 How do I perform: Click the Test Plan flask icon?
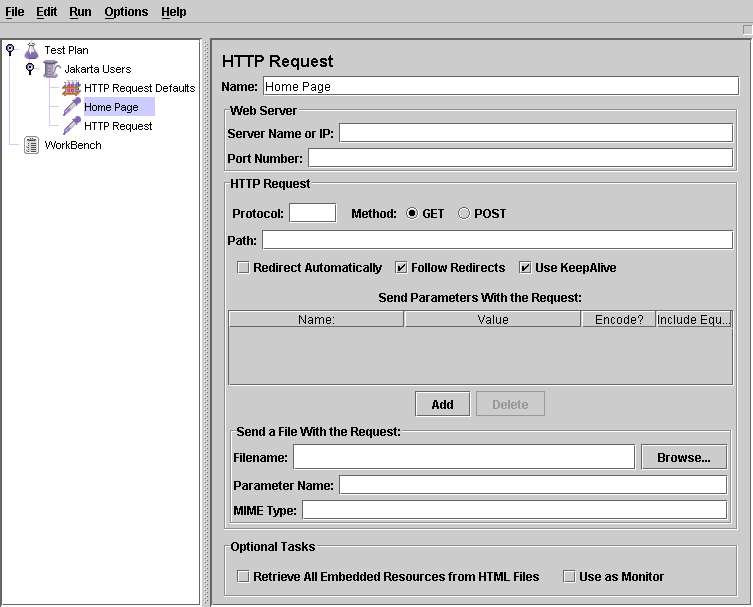31,50
